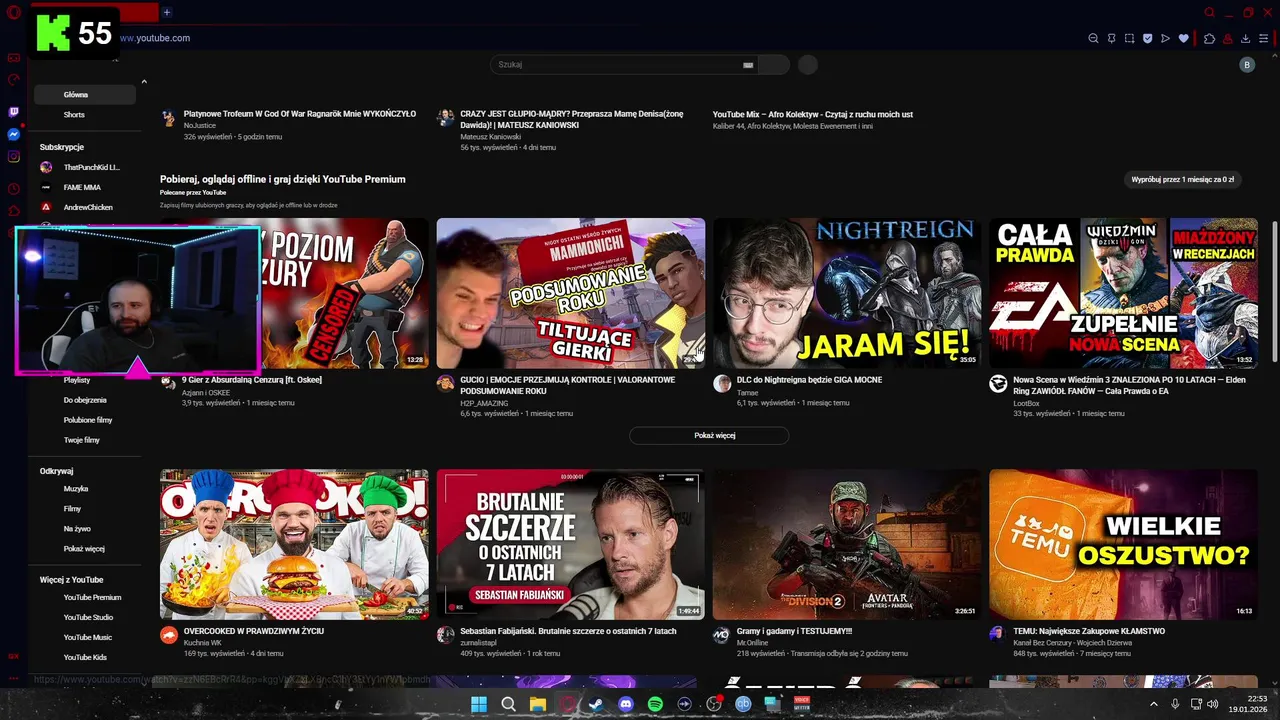Open the Kuchnia WK channel name
Viewport: 1280px width, 720px height.
click(x=203, y=643)
